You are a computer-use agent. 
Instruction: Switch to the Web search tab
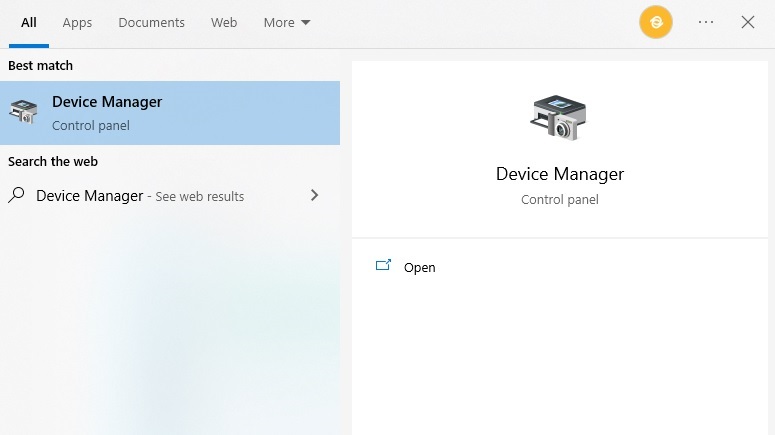click(224, 23)
